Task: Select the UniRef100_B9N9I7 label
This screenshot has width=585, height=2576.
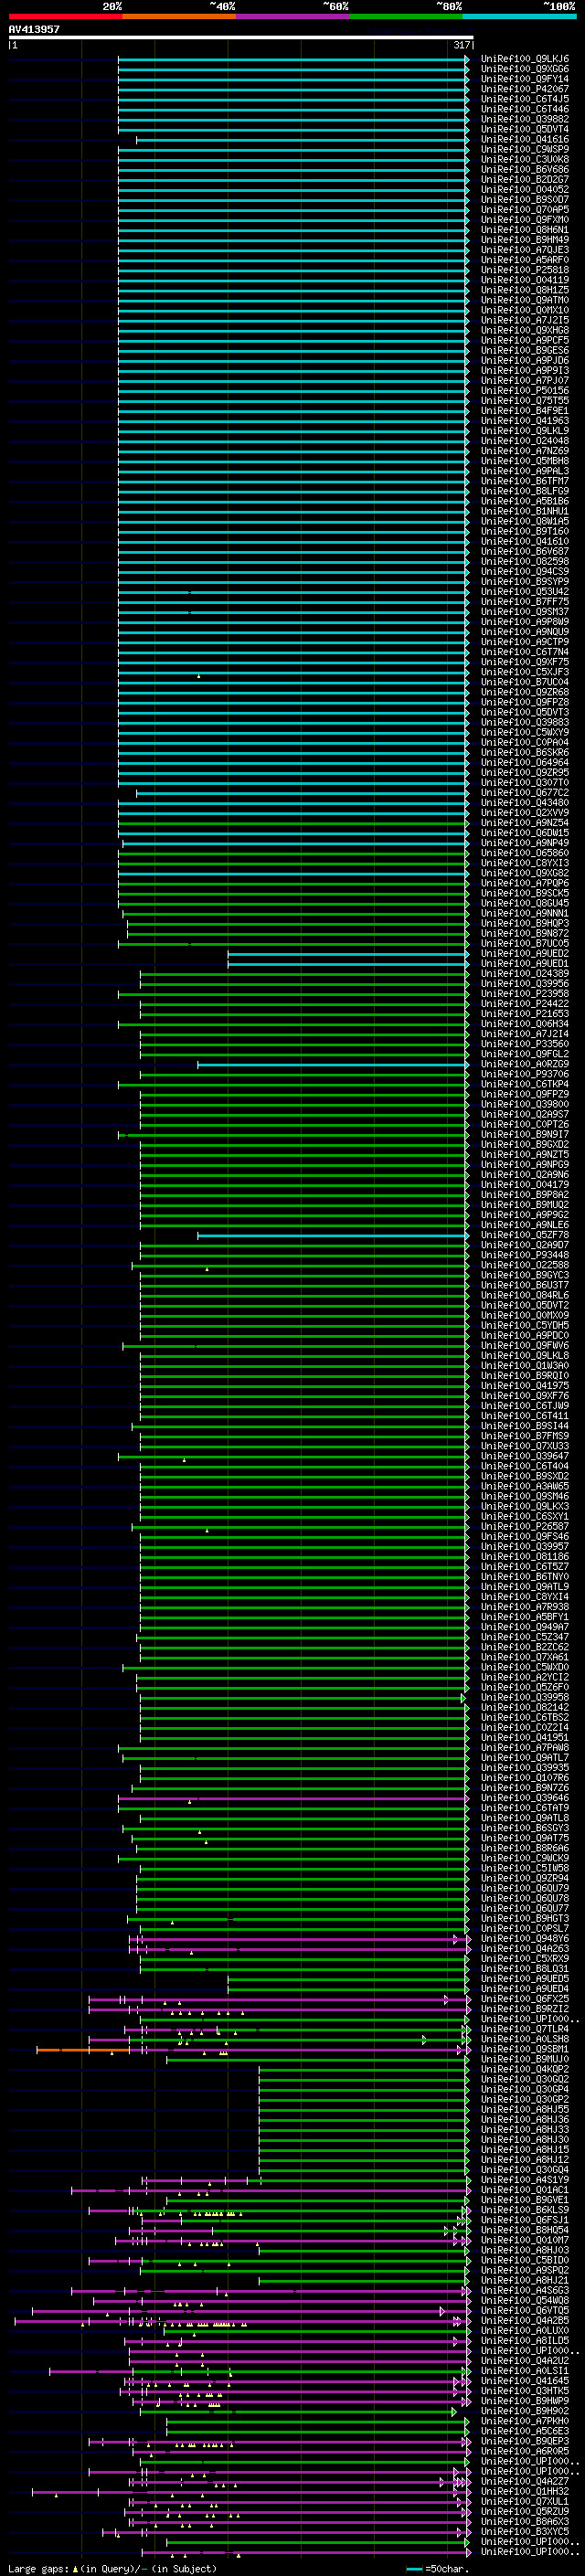Action: pyautogui.click(x=525, y=1134)
